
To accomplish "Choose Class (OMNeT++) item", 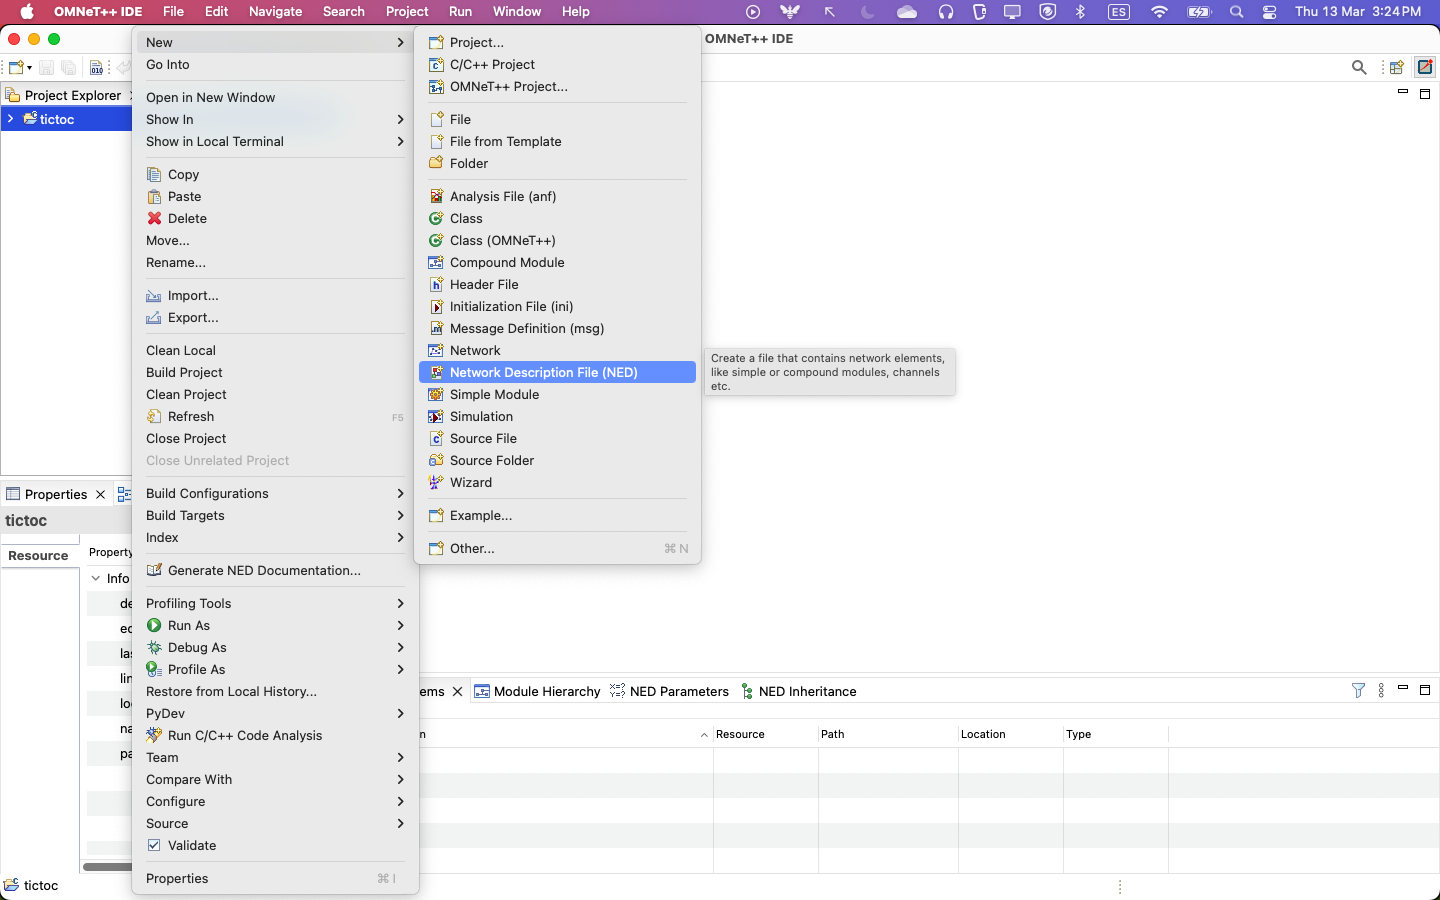I will (557, 240).
